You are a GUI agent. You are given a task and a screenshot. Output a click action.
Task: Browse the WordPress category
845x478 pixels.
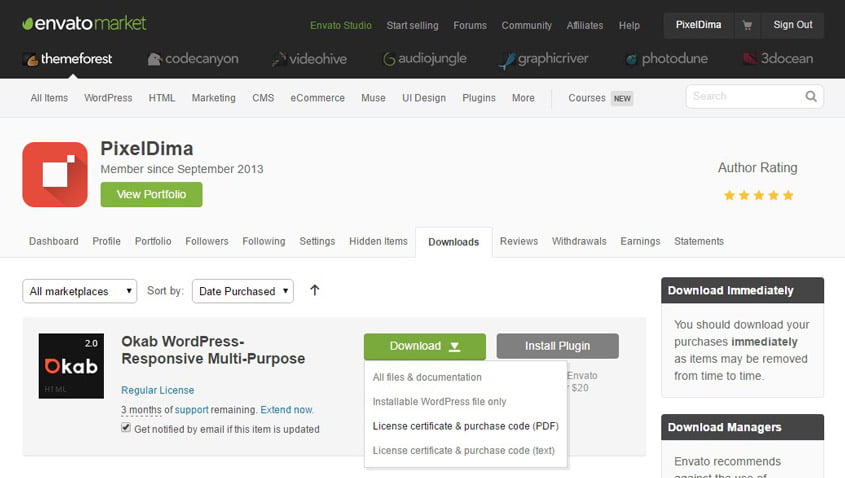point(108,98)
